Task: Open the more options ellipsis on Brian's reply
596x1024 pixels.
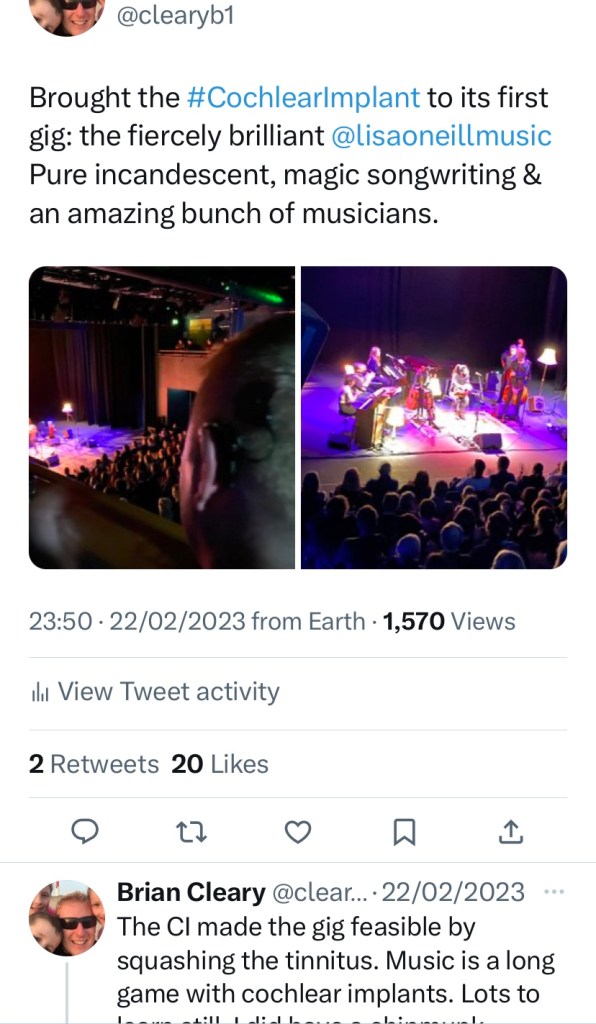Action: point(556,892)
